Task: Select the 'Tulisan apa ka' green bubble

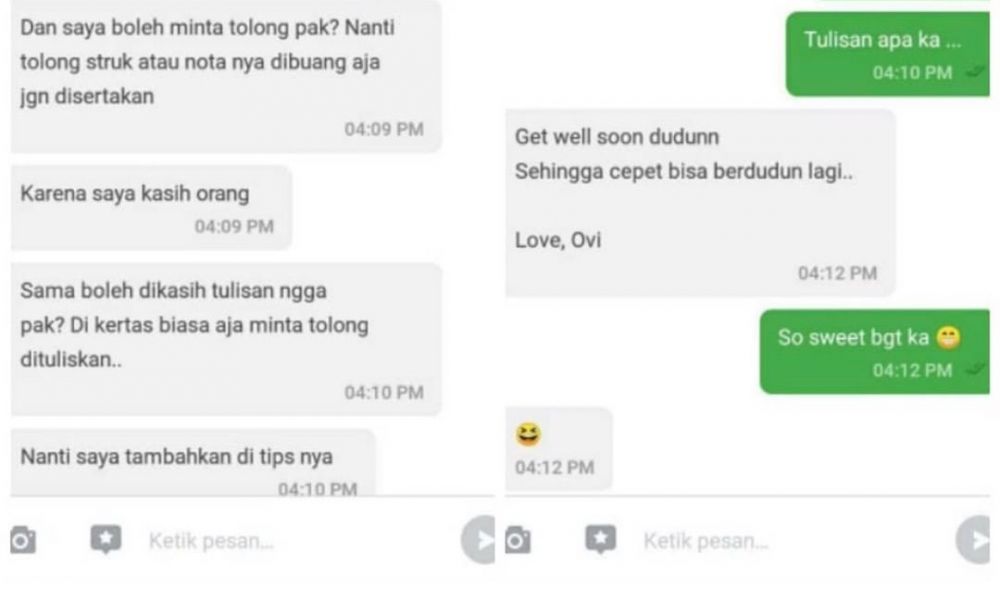Action: point(888,54)
